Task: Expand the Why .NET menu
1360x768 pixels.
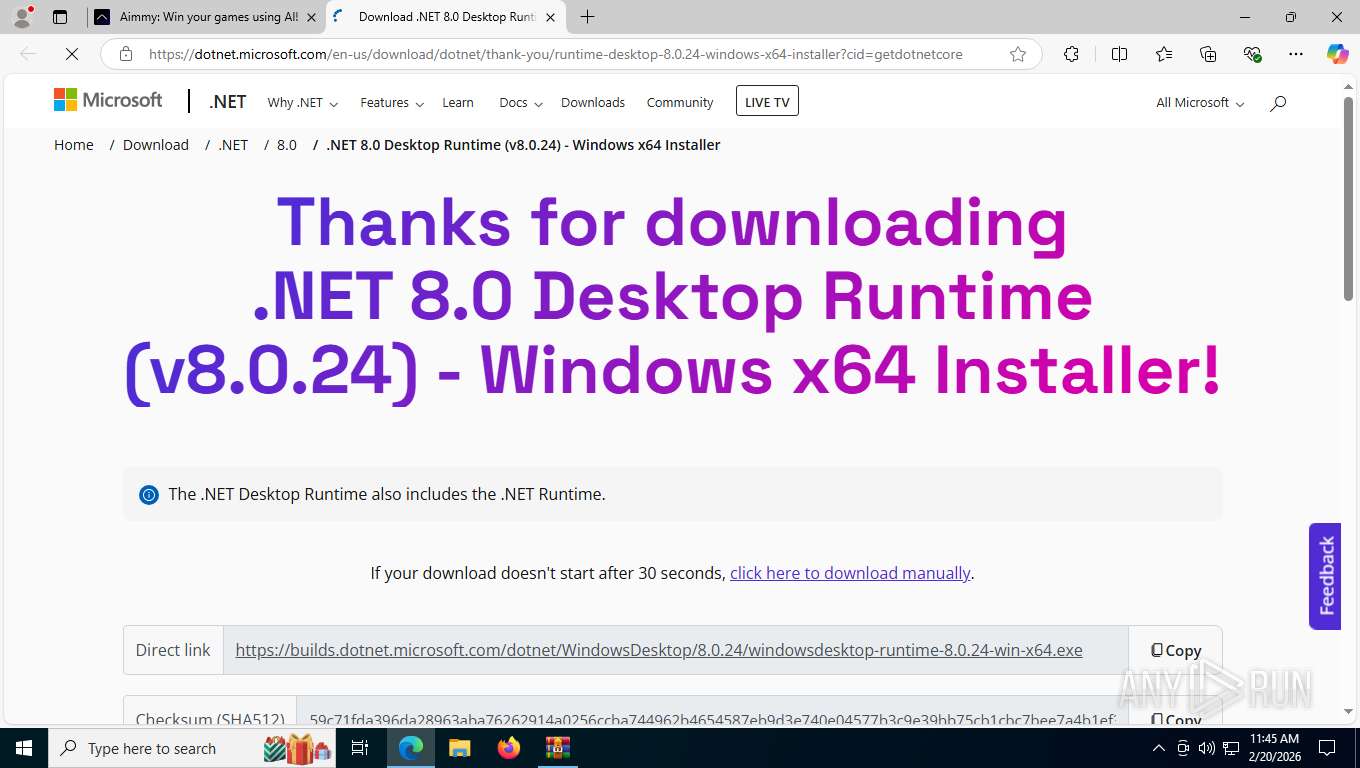Action: [x=302, y=102]
